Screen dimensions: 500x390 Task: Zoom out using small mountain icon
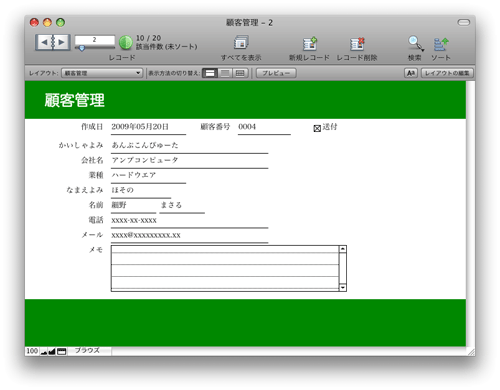click(x=44, y=351)
